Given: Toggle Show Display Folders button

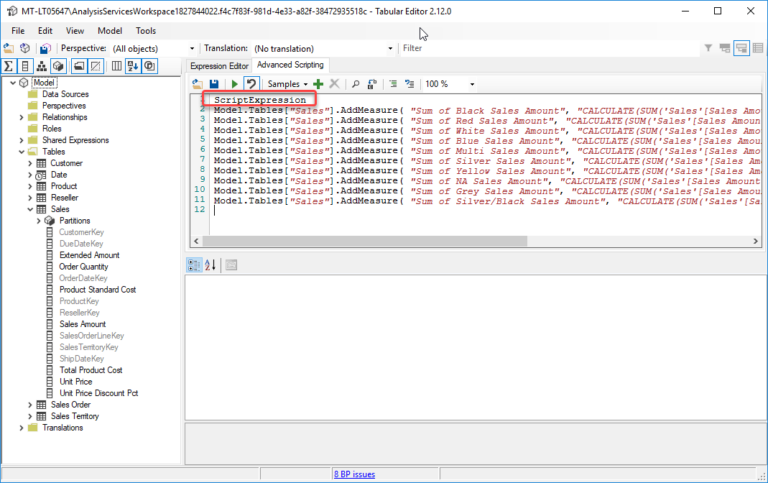Looking at the screenshot, I should tap(79, 66).
